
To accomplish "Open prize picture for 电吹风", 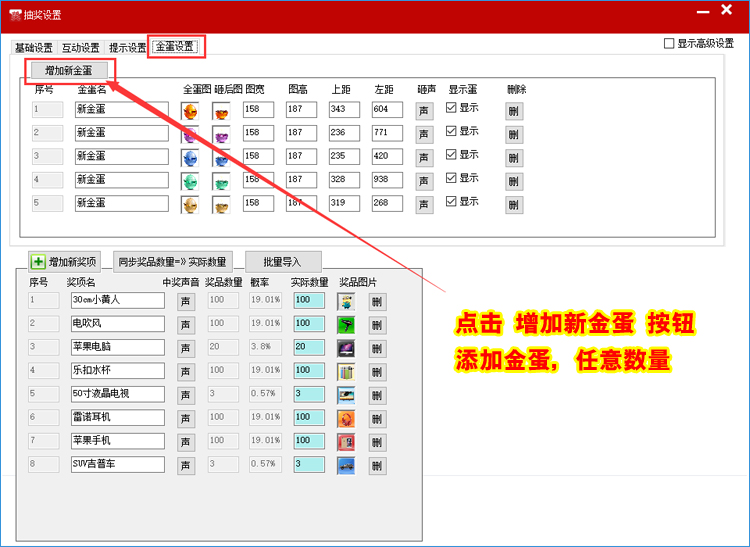I will point(346,325).
